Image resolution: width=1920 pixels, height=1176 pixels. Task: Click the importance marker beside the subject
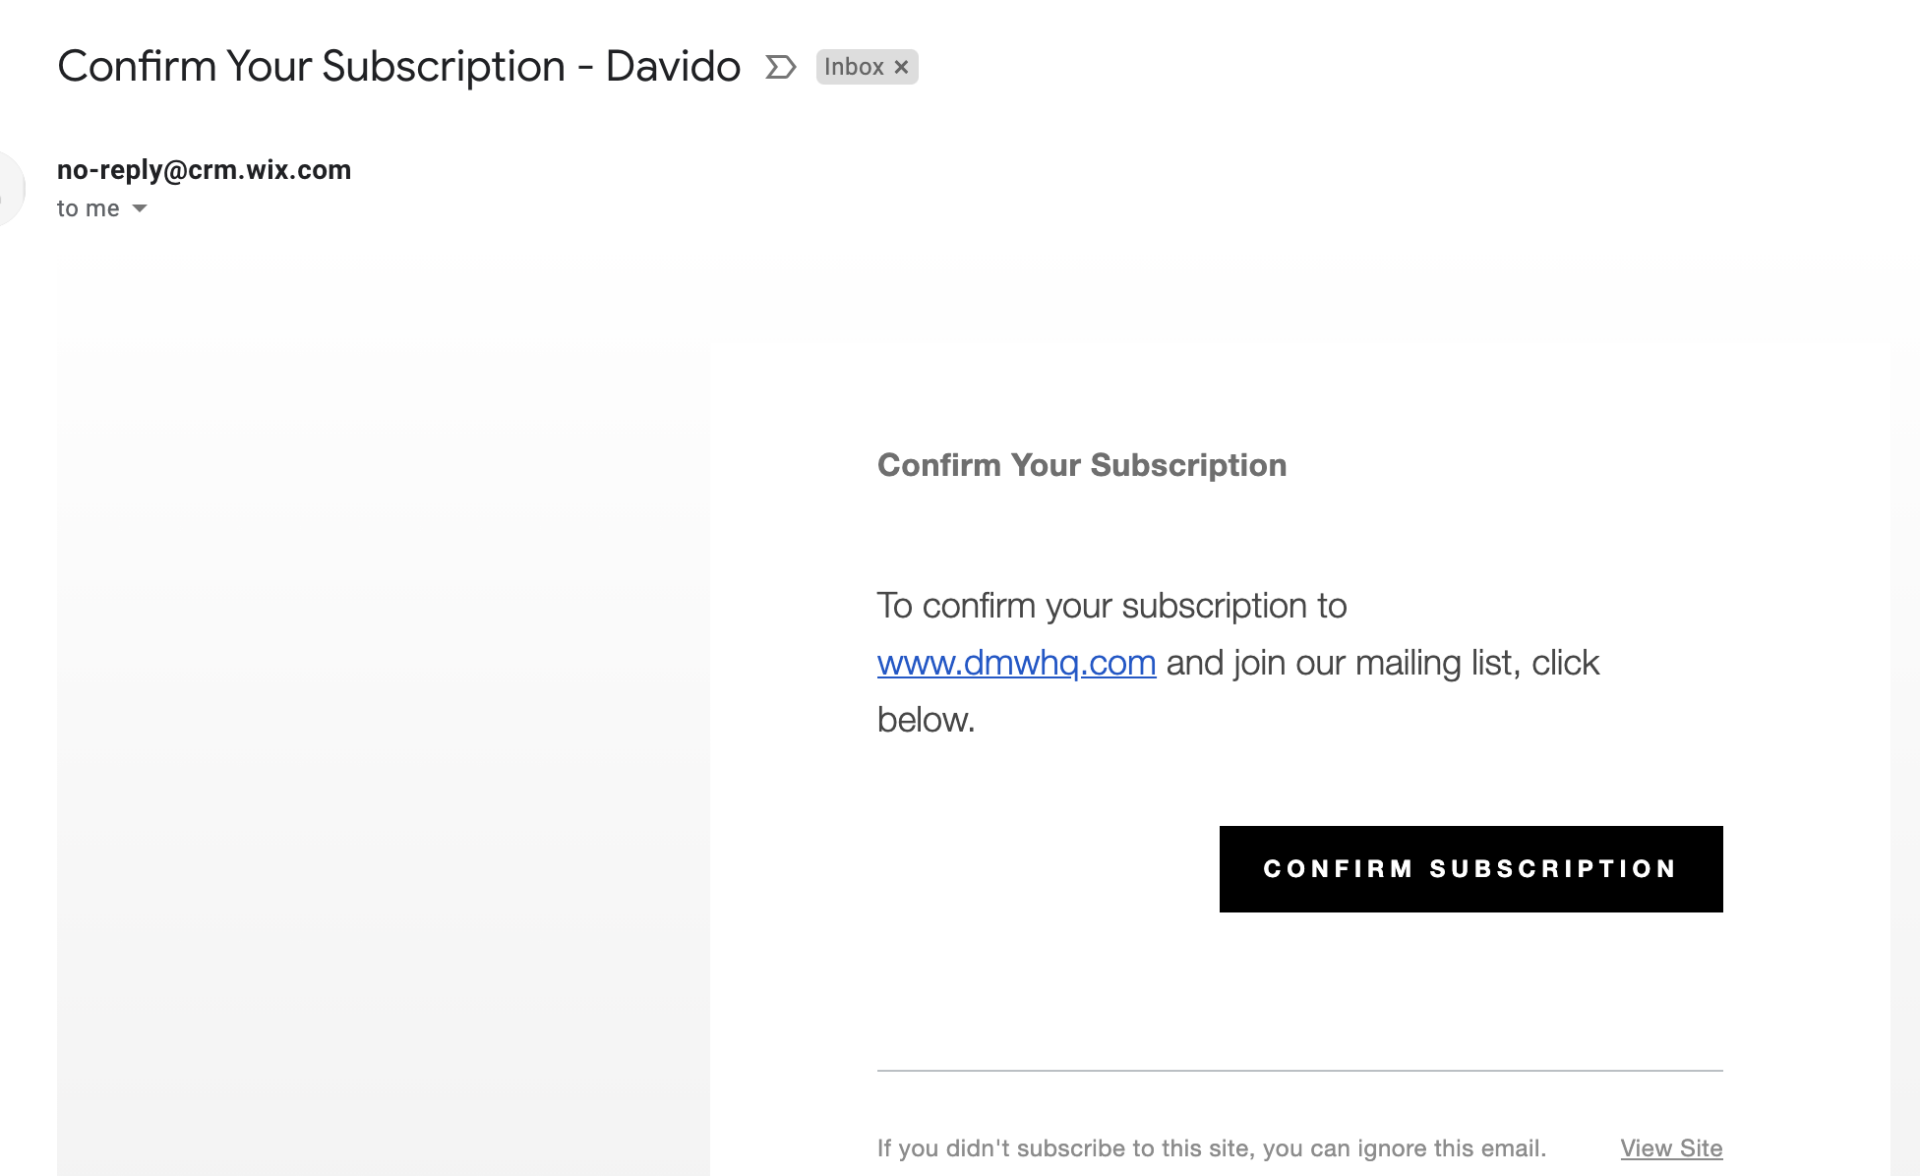pos(780,67)
